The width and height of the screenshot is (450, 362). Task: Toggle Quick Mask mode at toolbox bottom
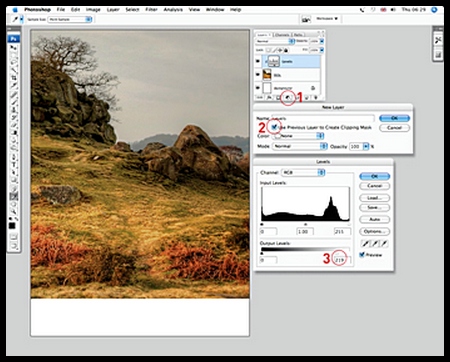tap(14, 237)
